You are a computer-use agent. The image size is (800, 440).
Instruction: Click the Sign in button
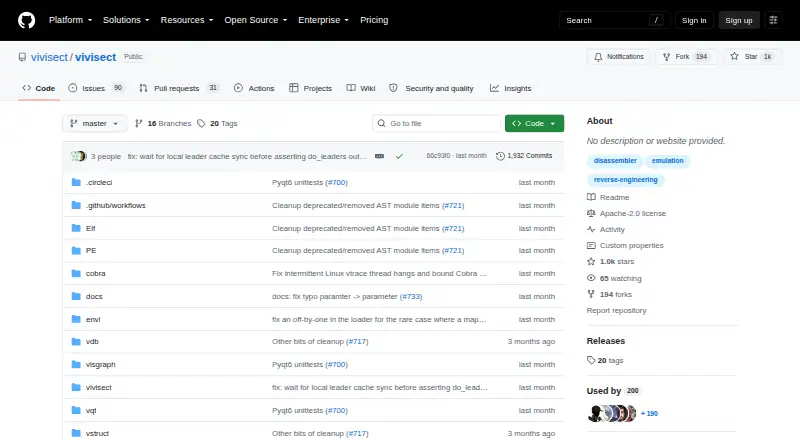pos(694,20)
